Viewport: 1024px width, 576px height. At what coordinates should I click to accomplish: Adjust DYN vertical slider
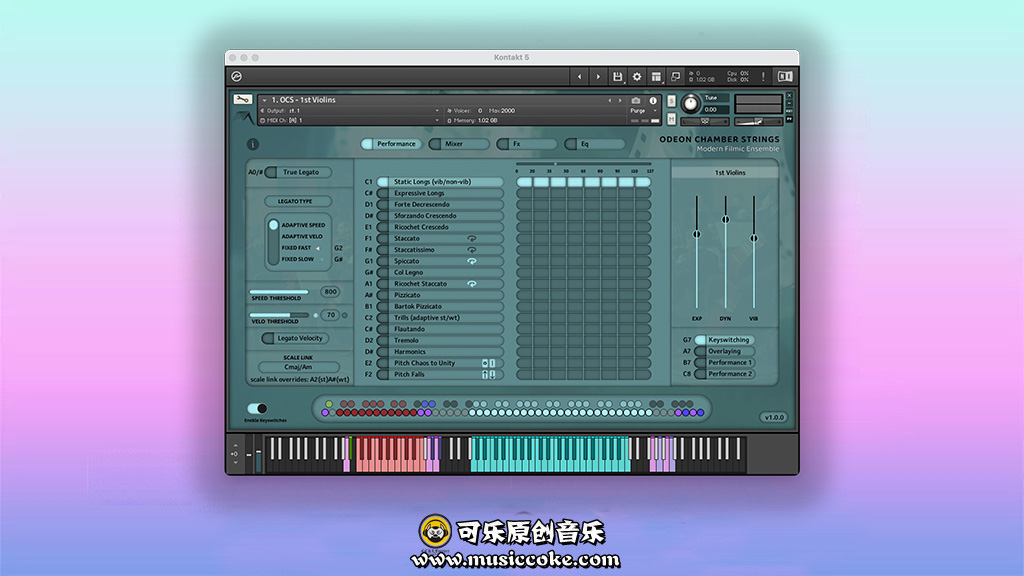point(726,251)
